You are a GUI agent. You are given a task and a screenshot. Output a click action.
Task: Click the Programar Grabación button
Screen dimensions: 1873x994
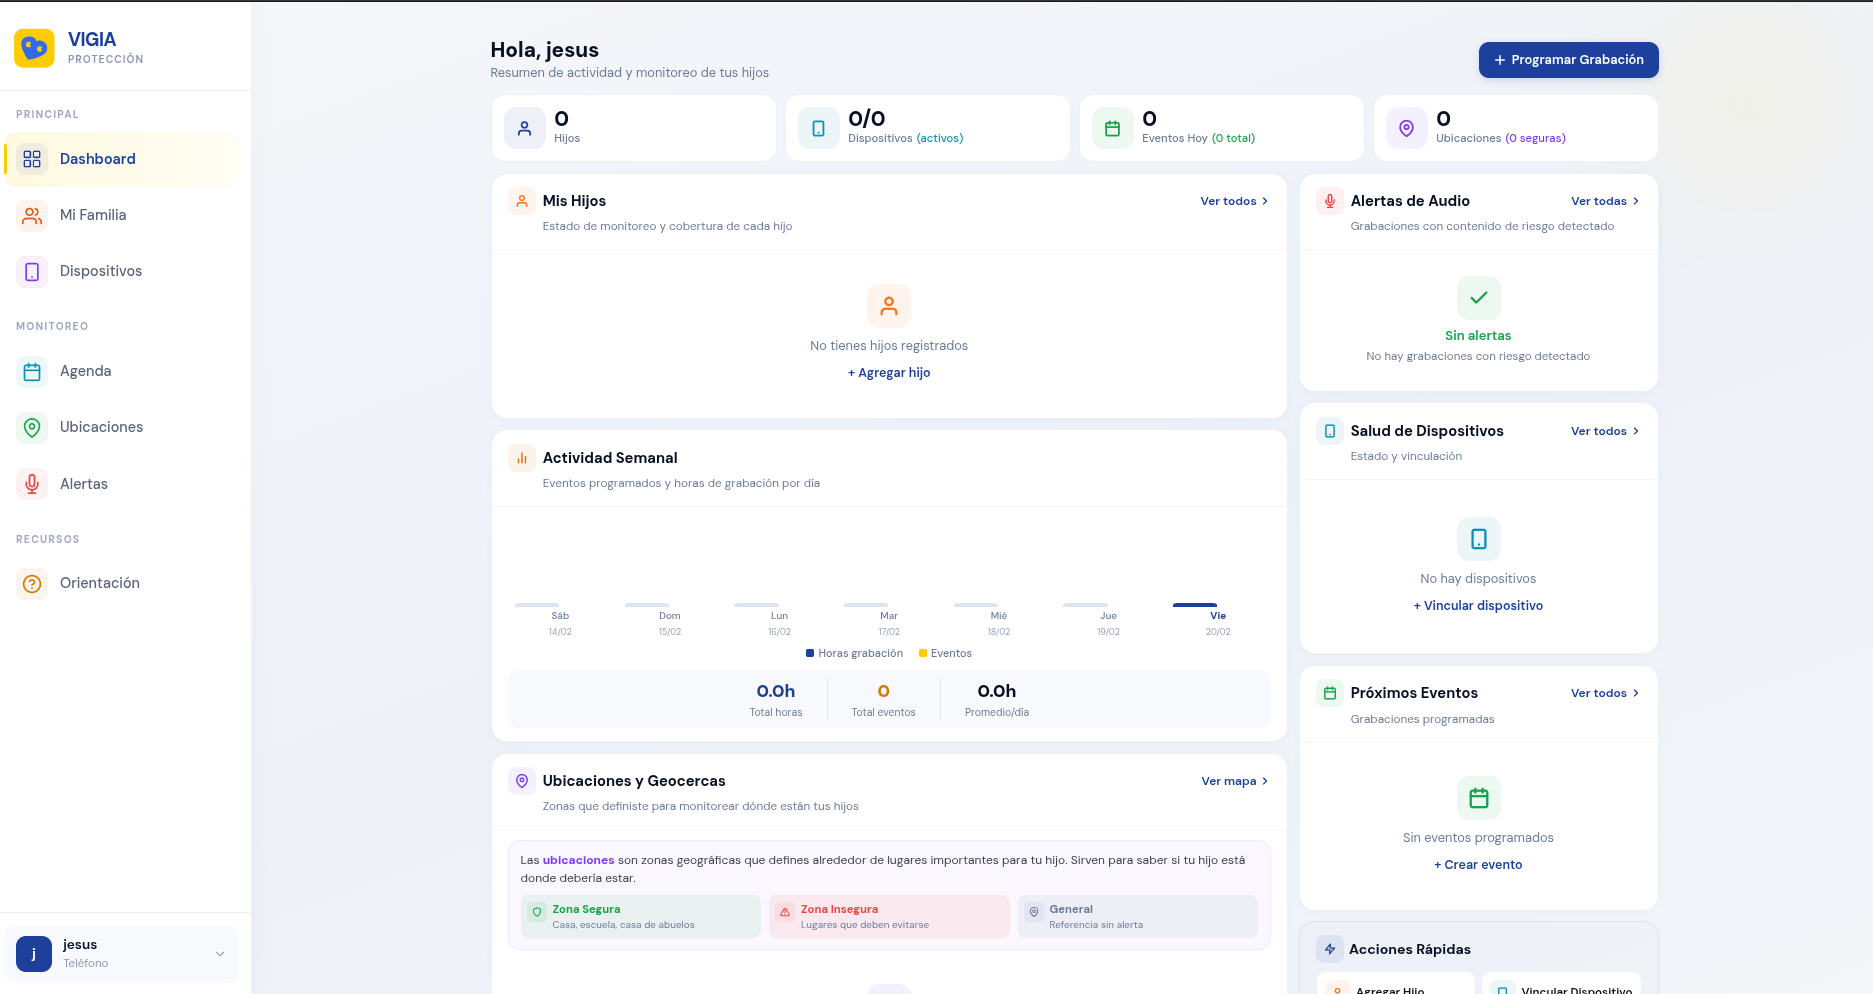(1568, 60)
